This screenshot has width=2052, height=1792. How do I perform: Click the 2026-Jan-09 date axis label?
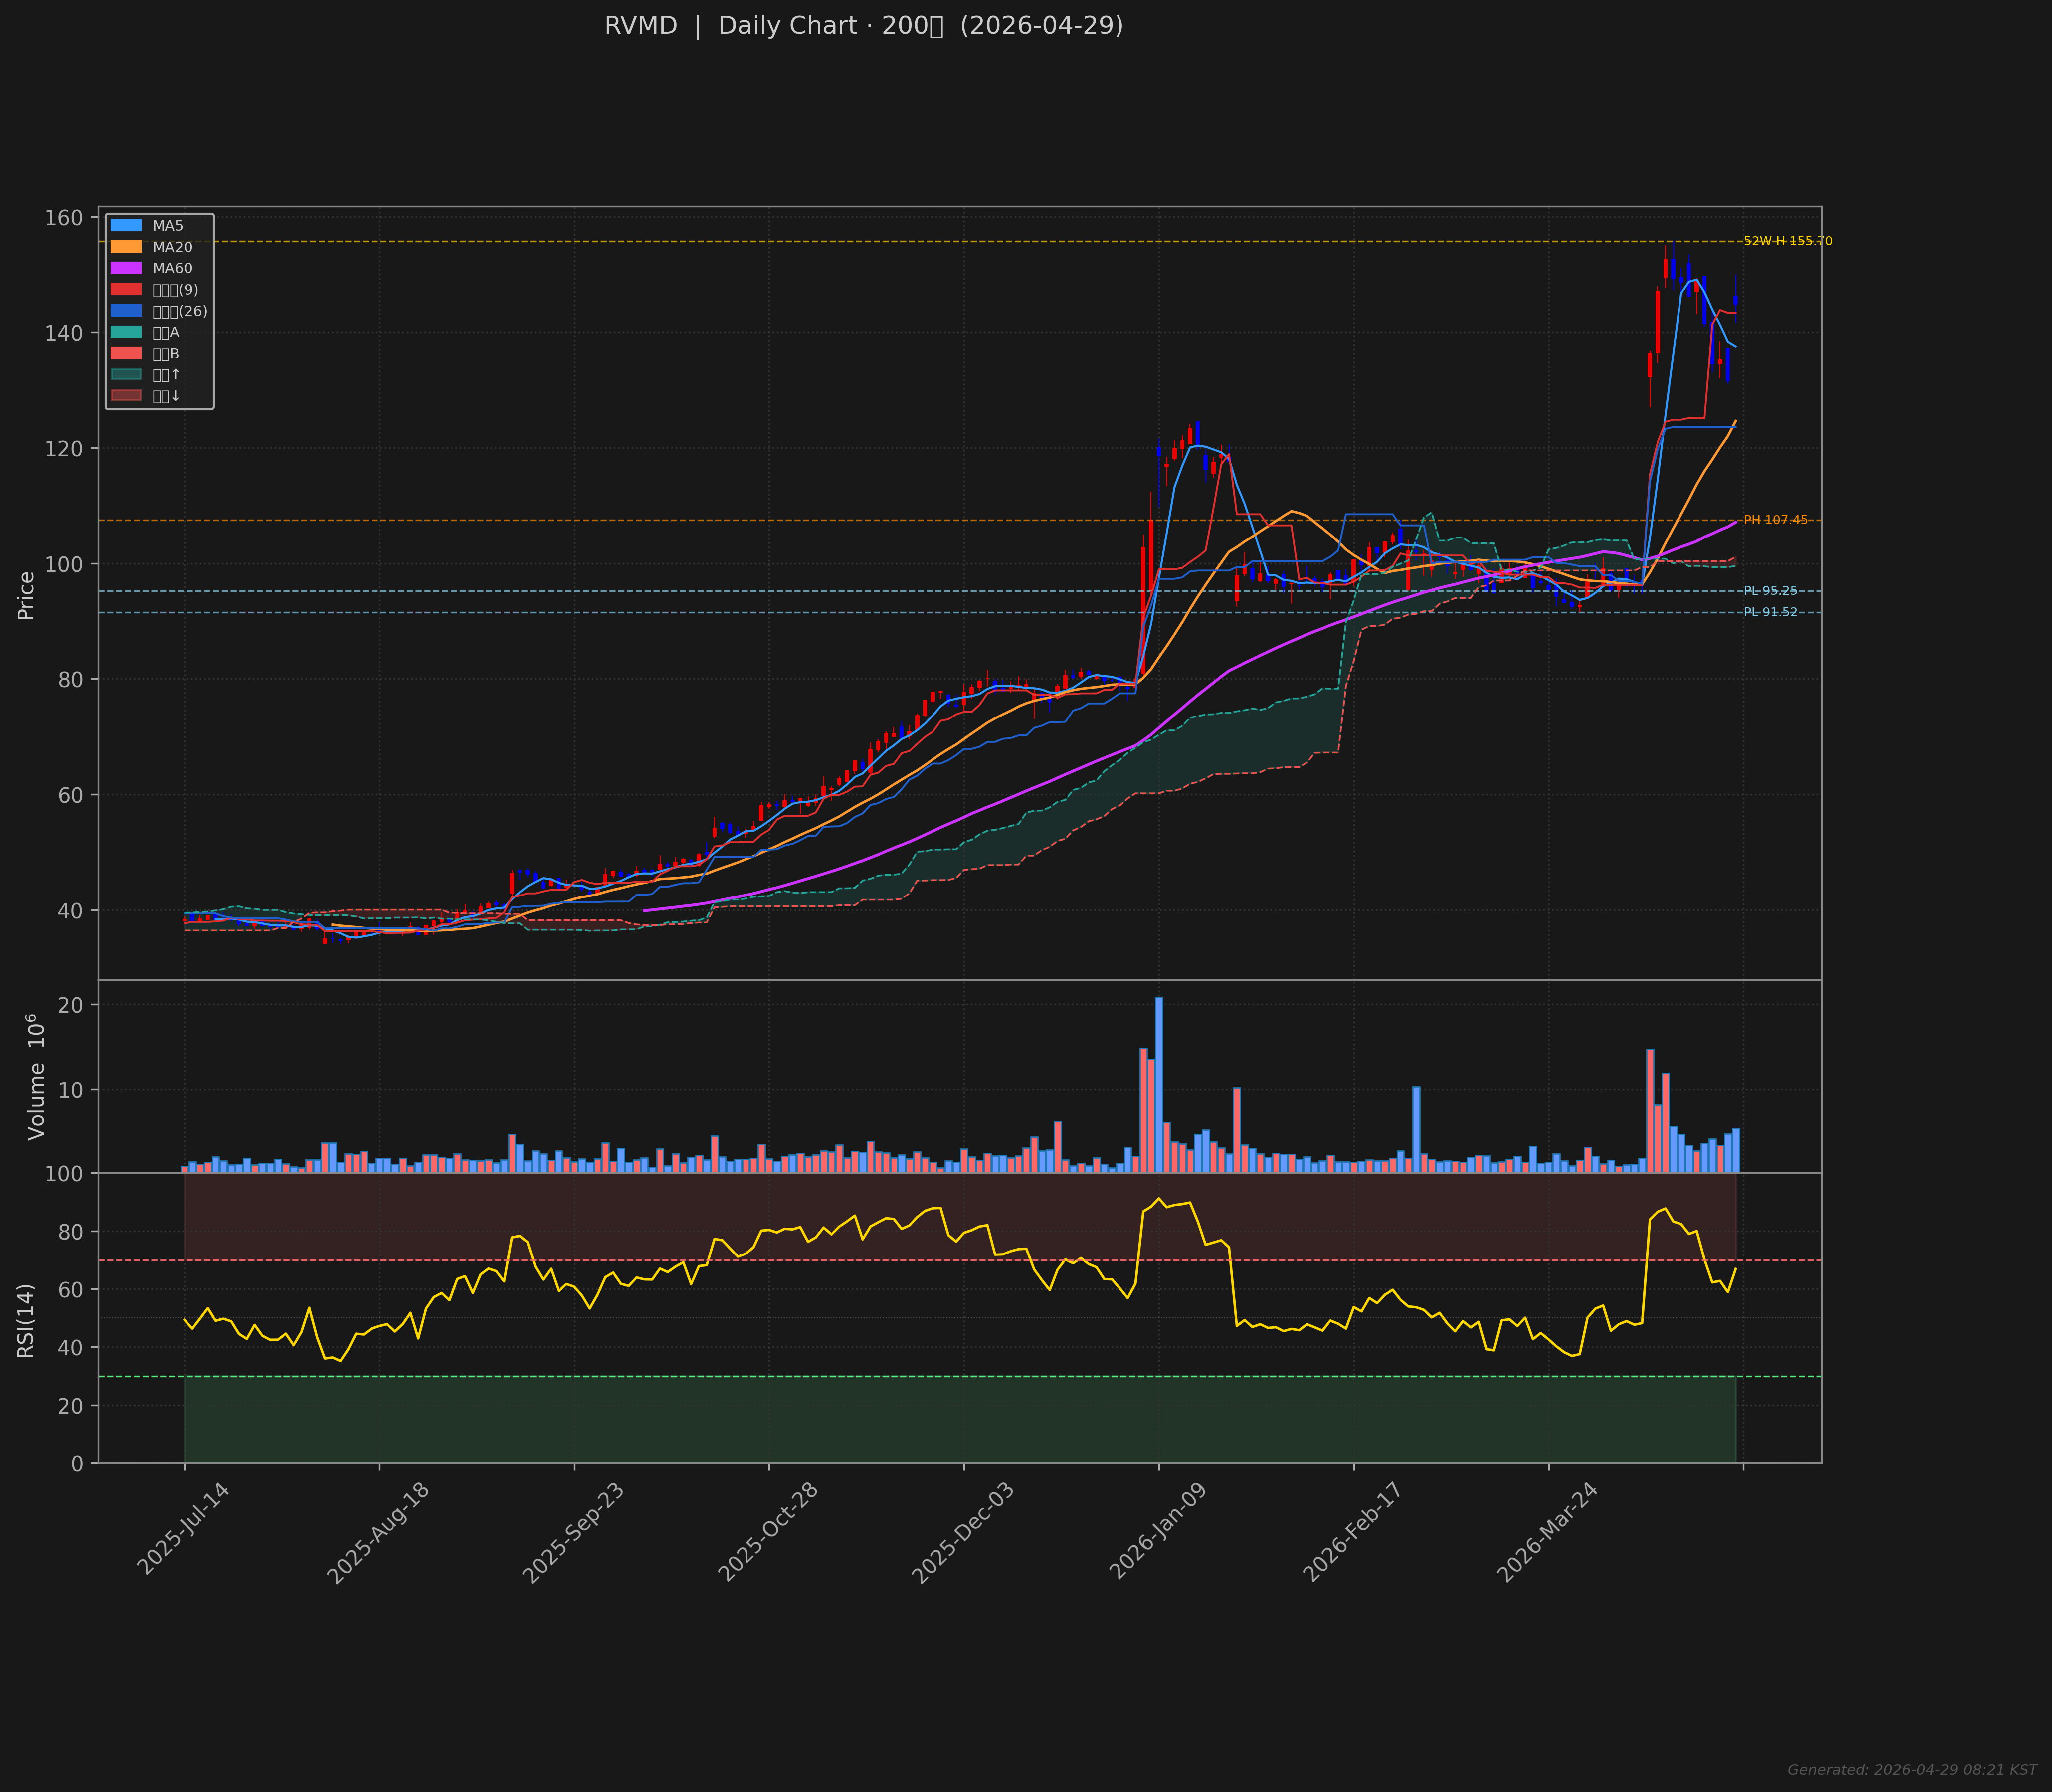[x=1158, y=1531]
